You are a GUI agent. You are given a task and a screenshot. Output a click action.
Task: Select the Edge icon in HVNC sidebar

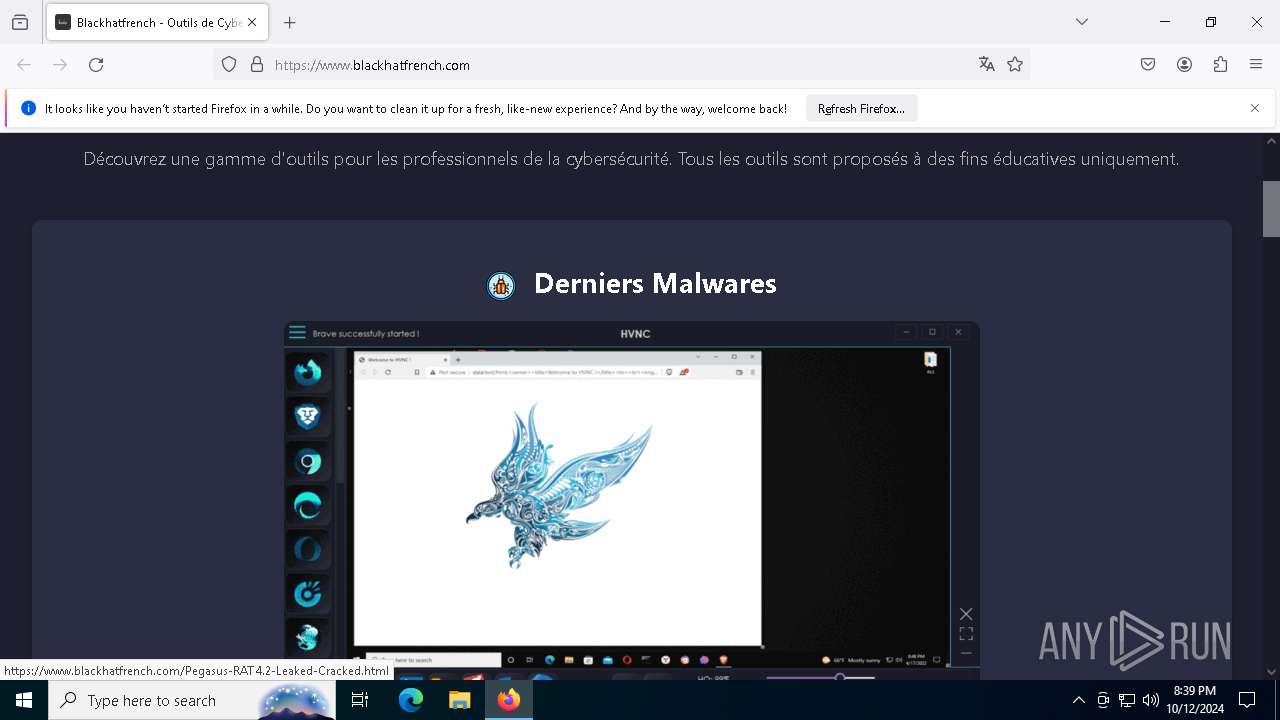click(x=308, y=505)
